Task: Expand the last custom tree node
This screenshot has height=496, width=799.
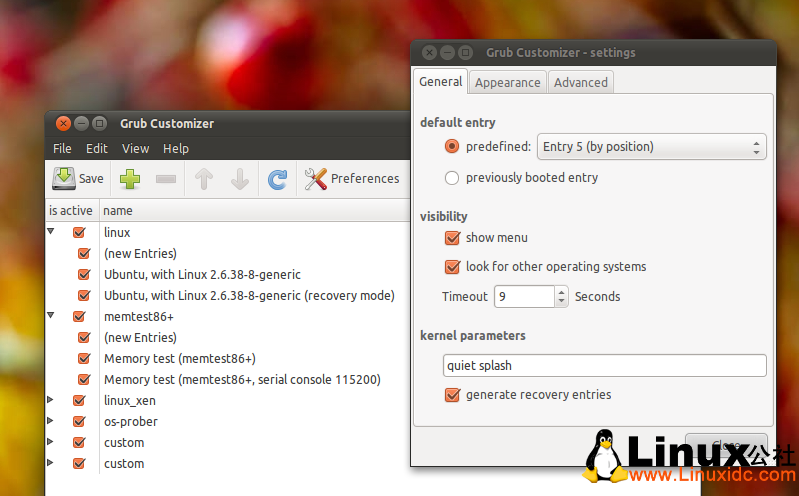Action: pos(50,462)
